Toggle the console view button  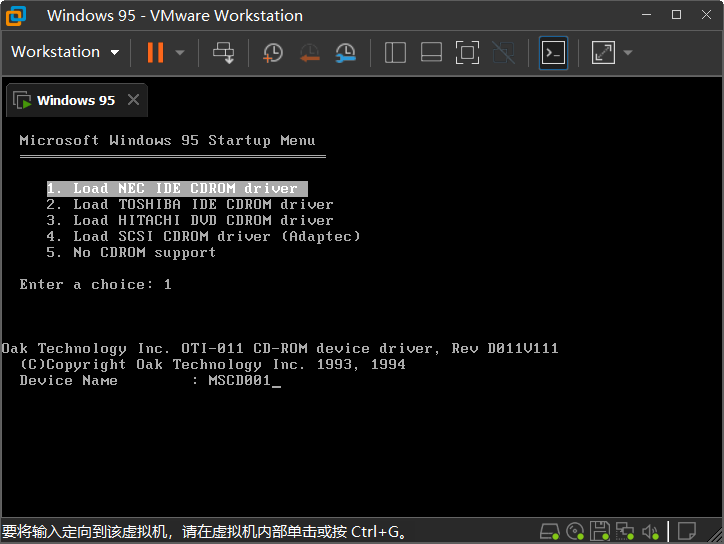click(553, 53)
